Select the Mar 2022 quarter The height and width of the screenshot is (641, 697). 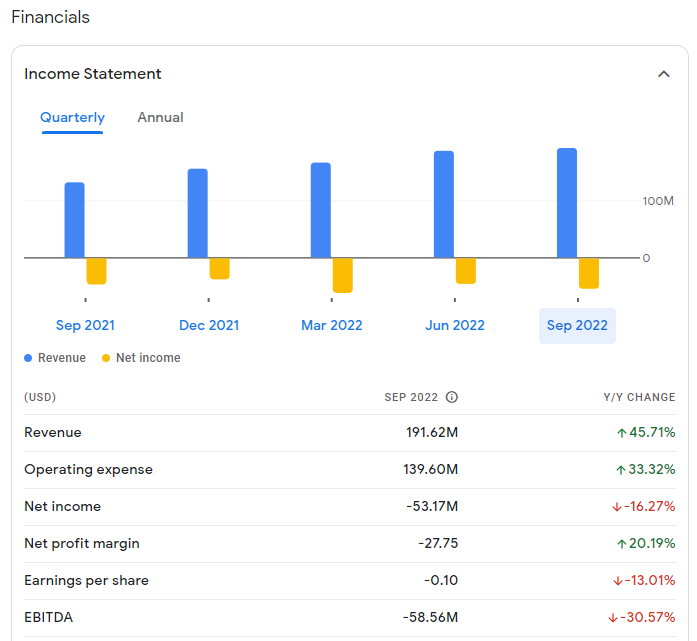(x=332, y=325)
